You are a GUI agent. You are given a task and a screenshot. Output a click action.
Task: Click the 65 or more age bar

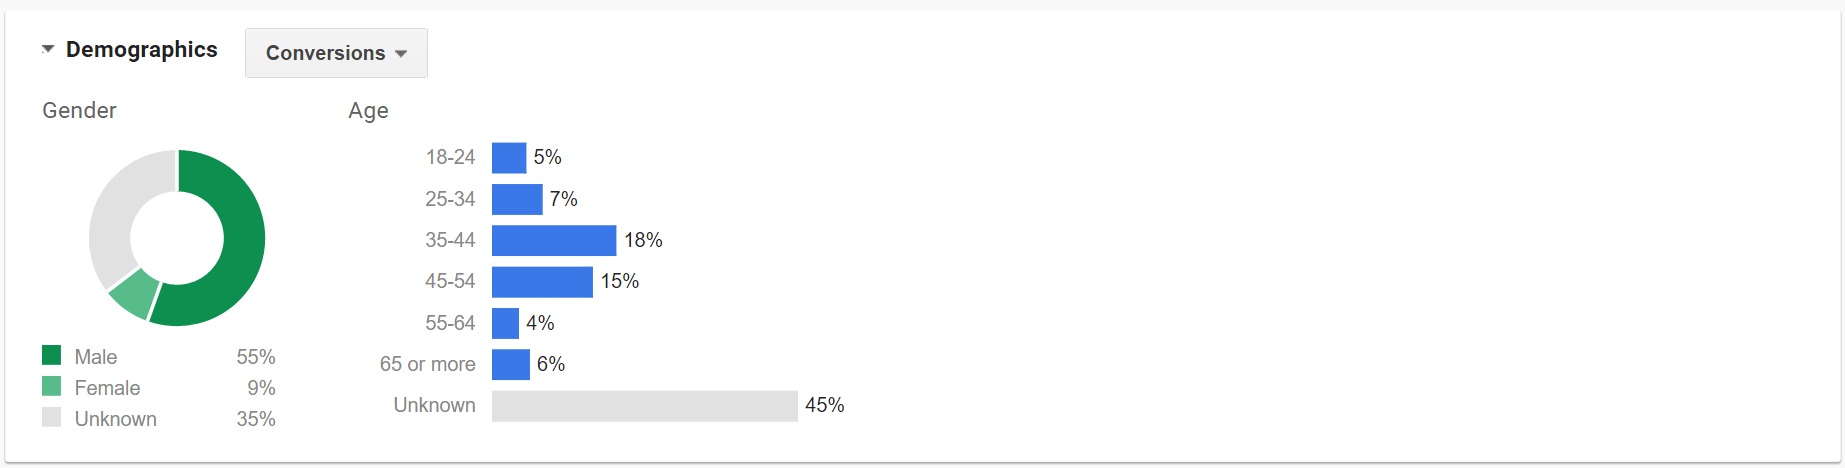click(511, 364)
